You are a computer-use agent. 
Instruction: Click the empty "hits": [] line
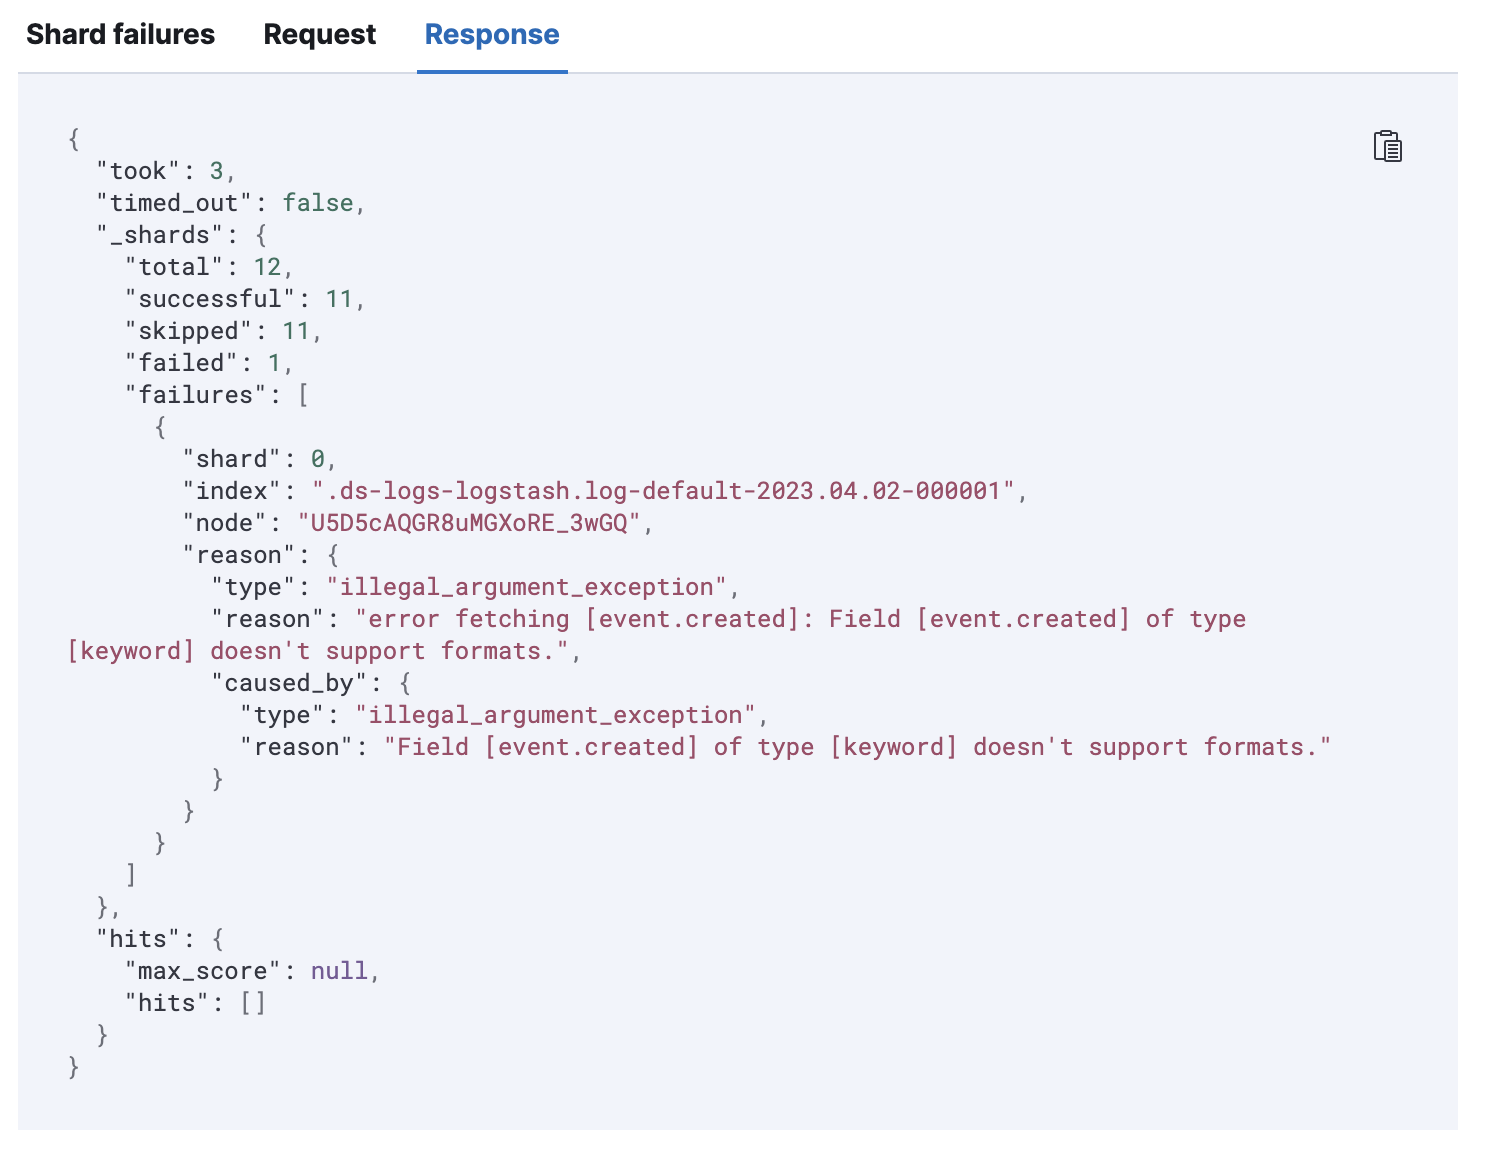click(195, 1003)
